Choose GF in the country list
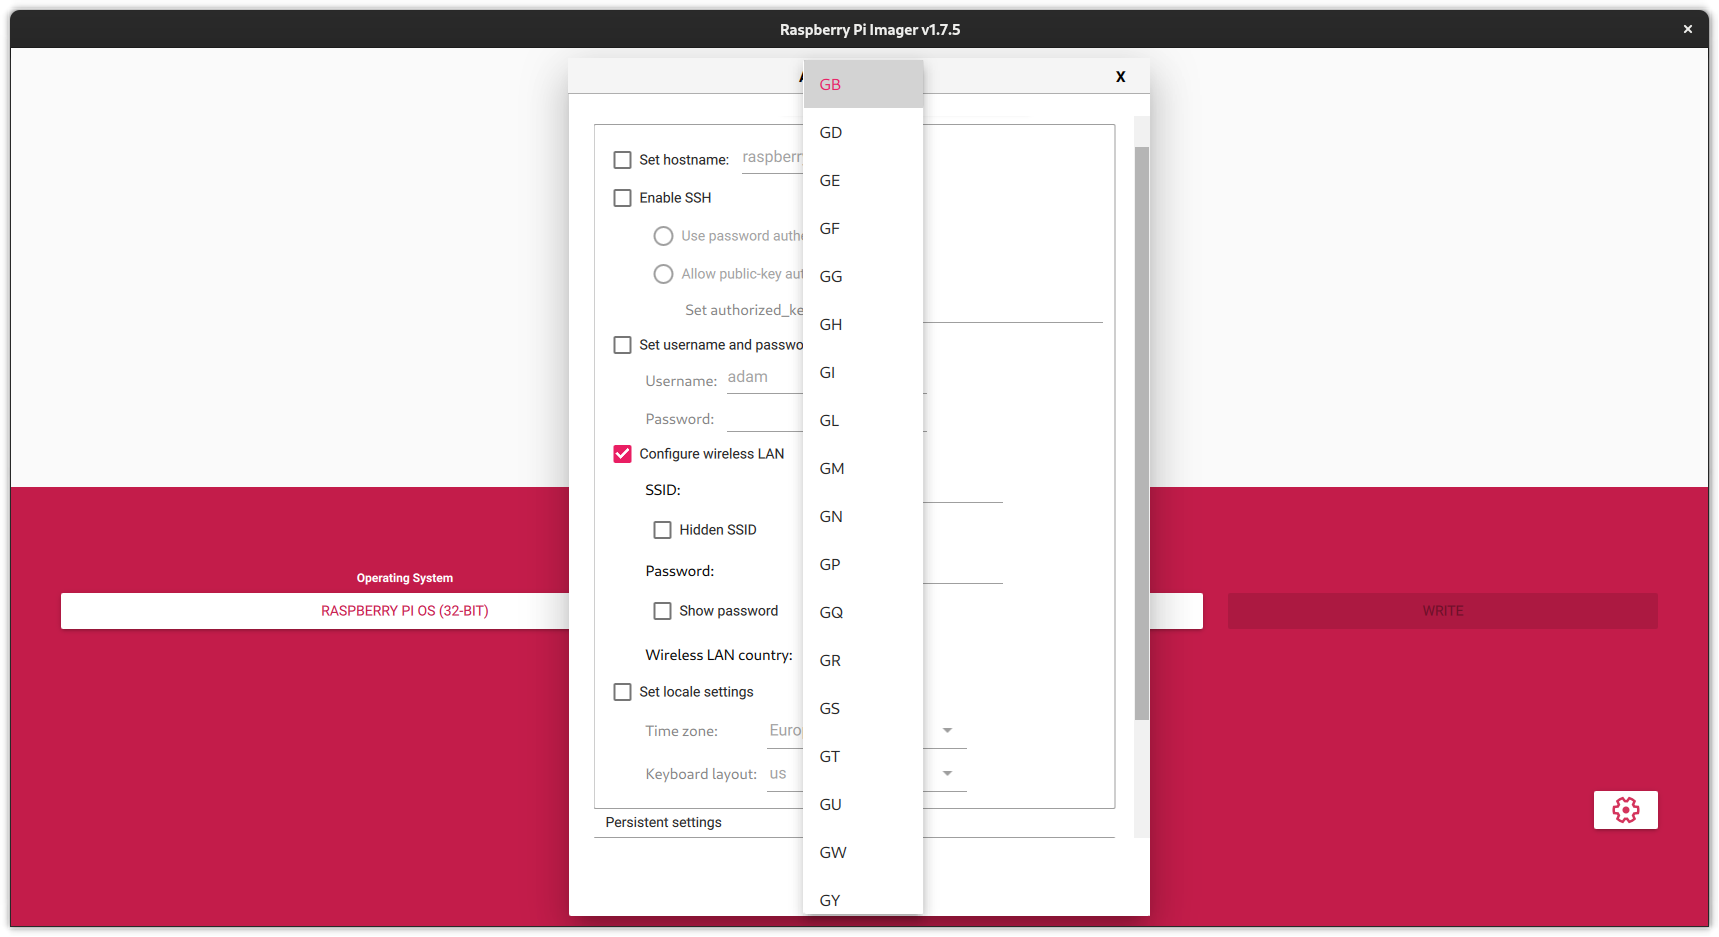This screenshot has height=937, width=1719. click(863, 228)
